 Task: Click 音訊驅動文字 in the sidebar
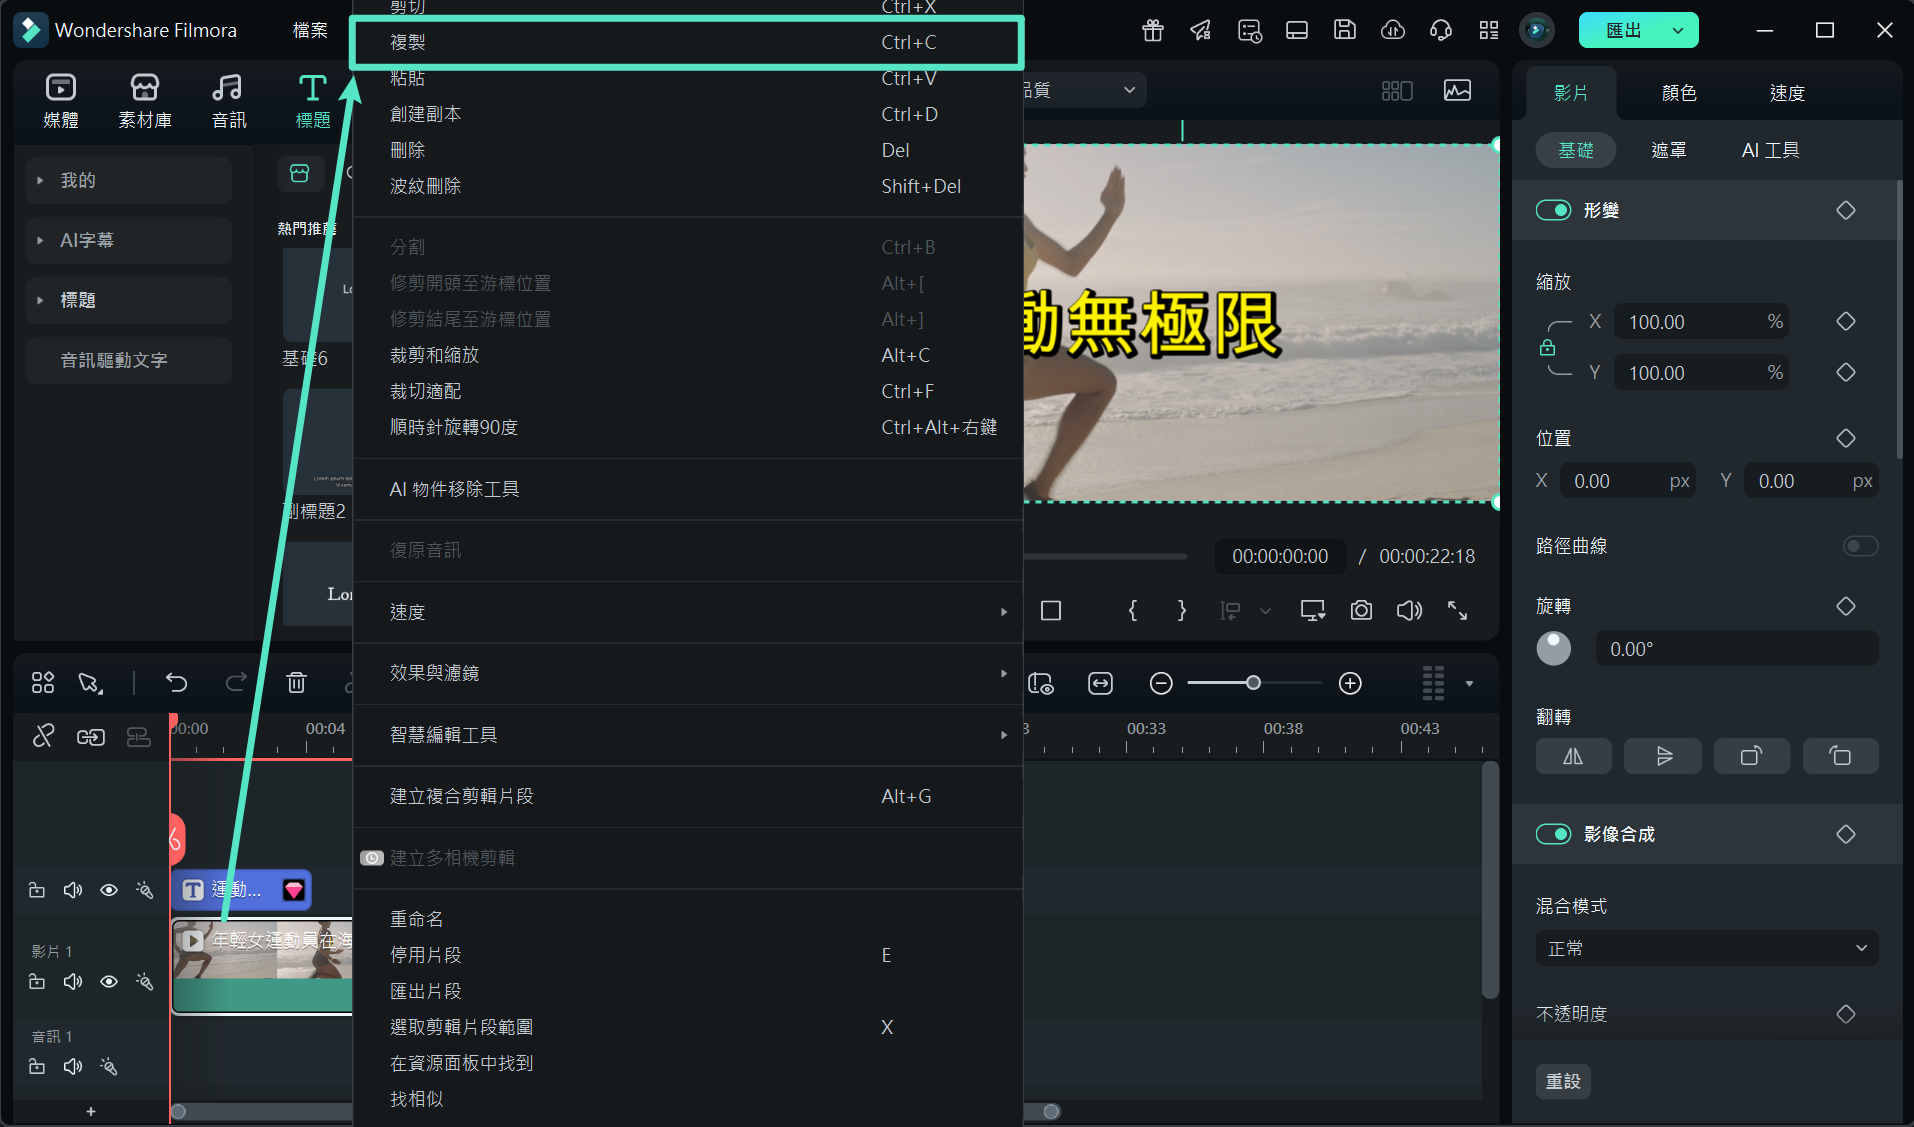tap(128, 360)
